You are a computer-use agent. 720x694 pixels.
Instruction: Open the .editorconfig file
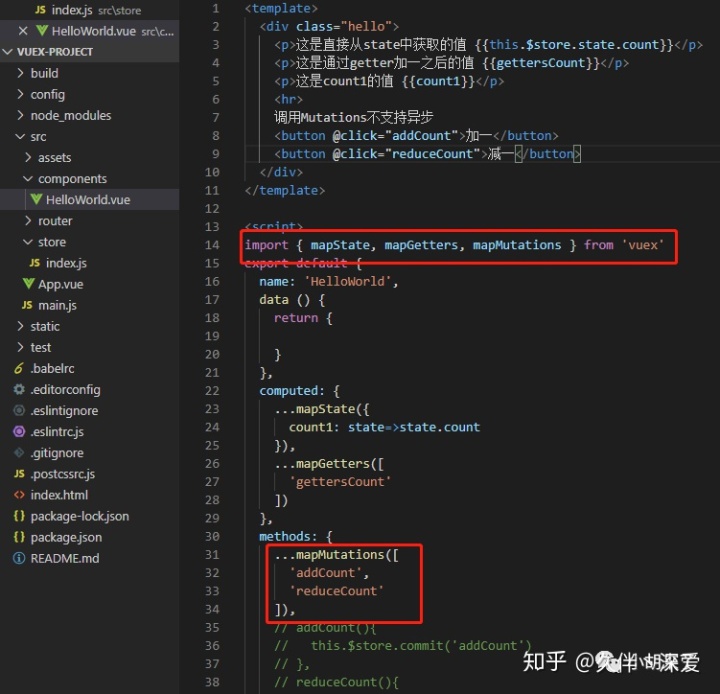(x=90, y=390)
